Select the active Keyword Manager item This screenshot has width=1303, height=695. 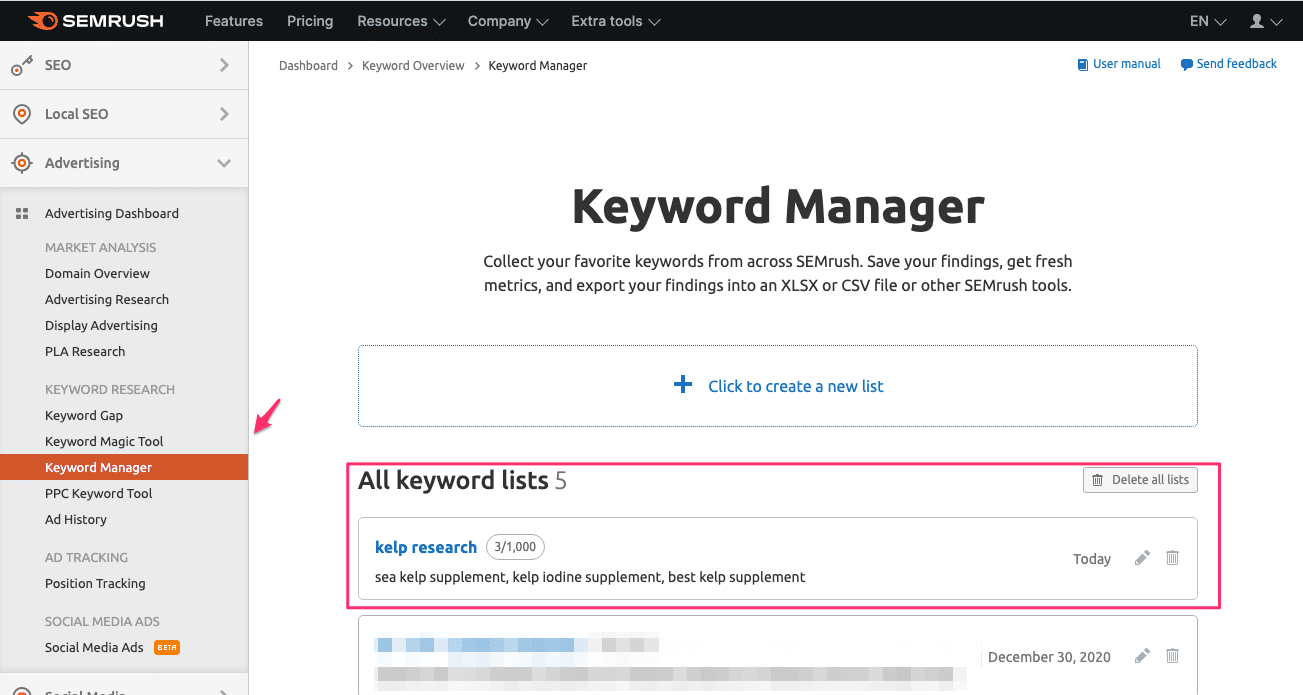(124, 467)
